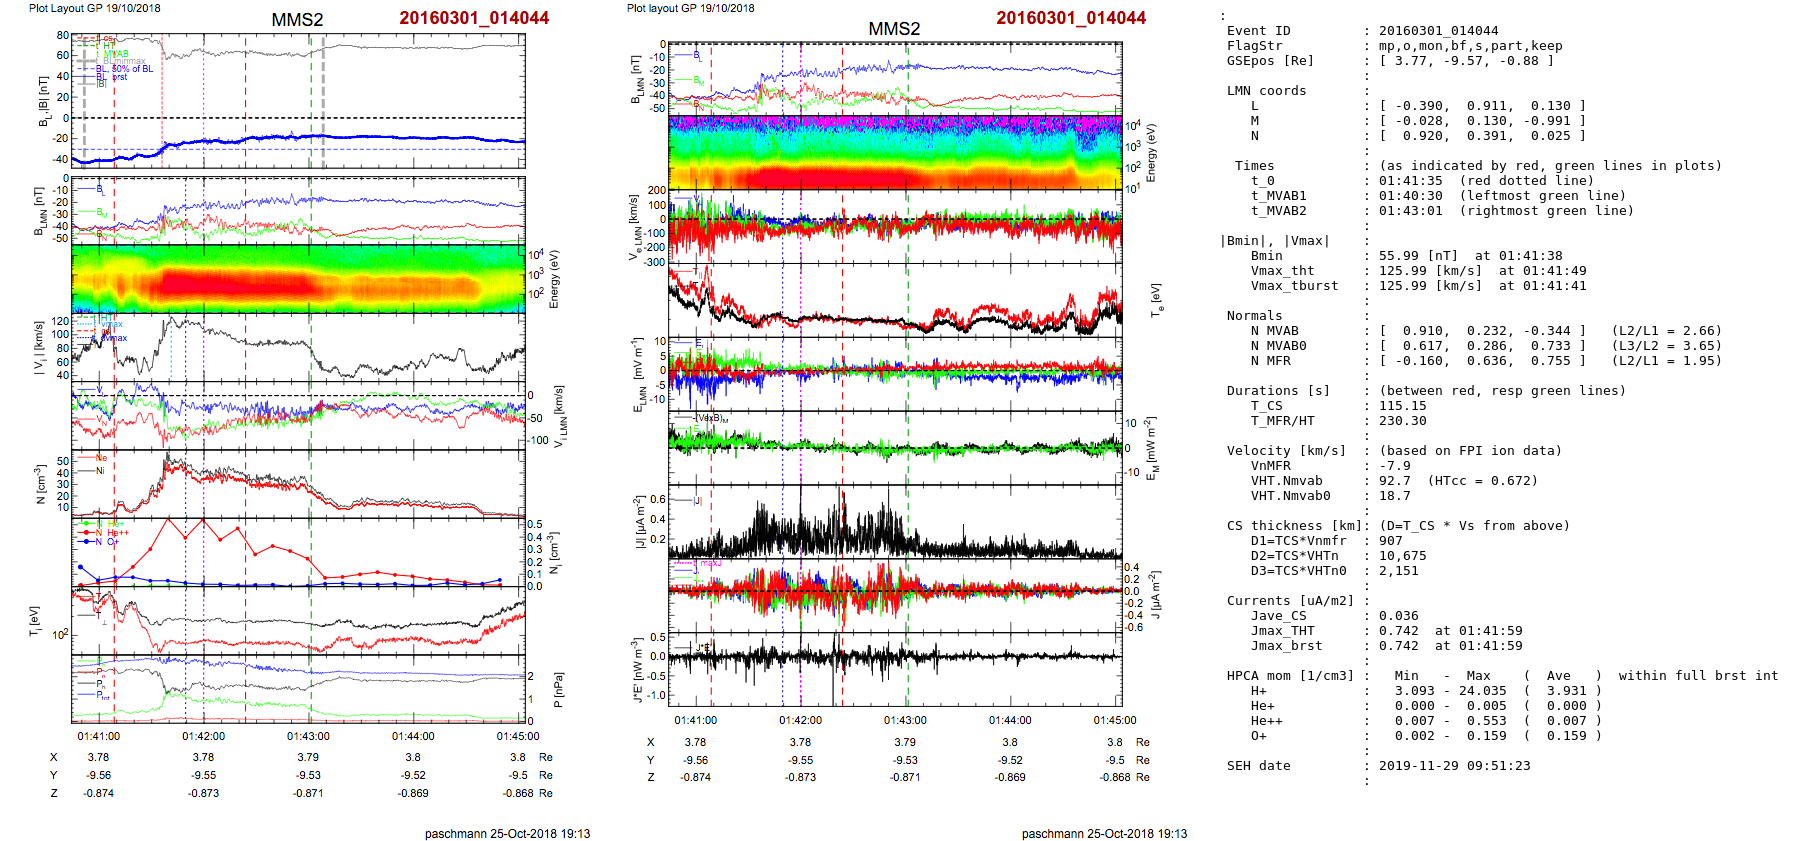Click the red '20160301_014044' title over the left plot
The height and width of the screenshot is (841, 1804).
(474, 18)
